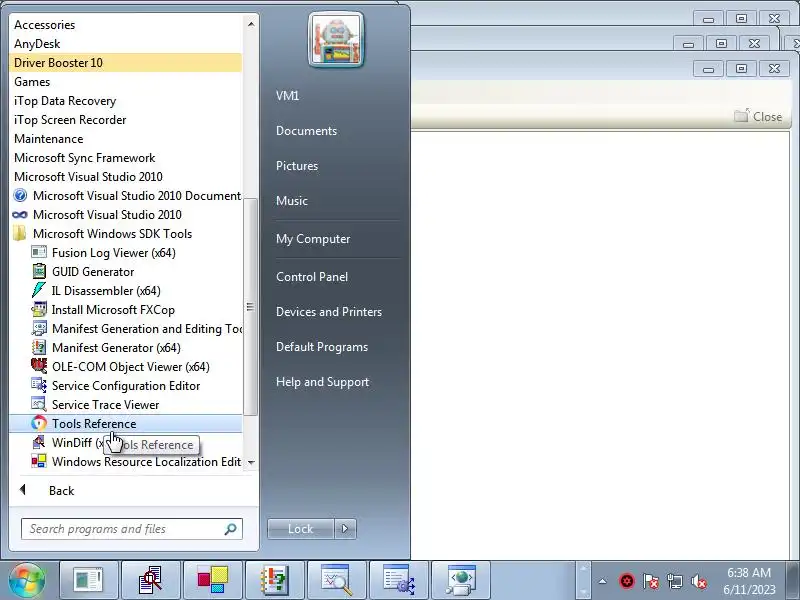Open Manifest Generation and Editing Tool icon
This screenshot has width=800, height=600.
[39, 329]
